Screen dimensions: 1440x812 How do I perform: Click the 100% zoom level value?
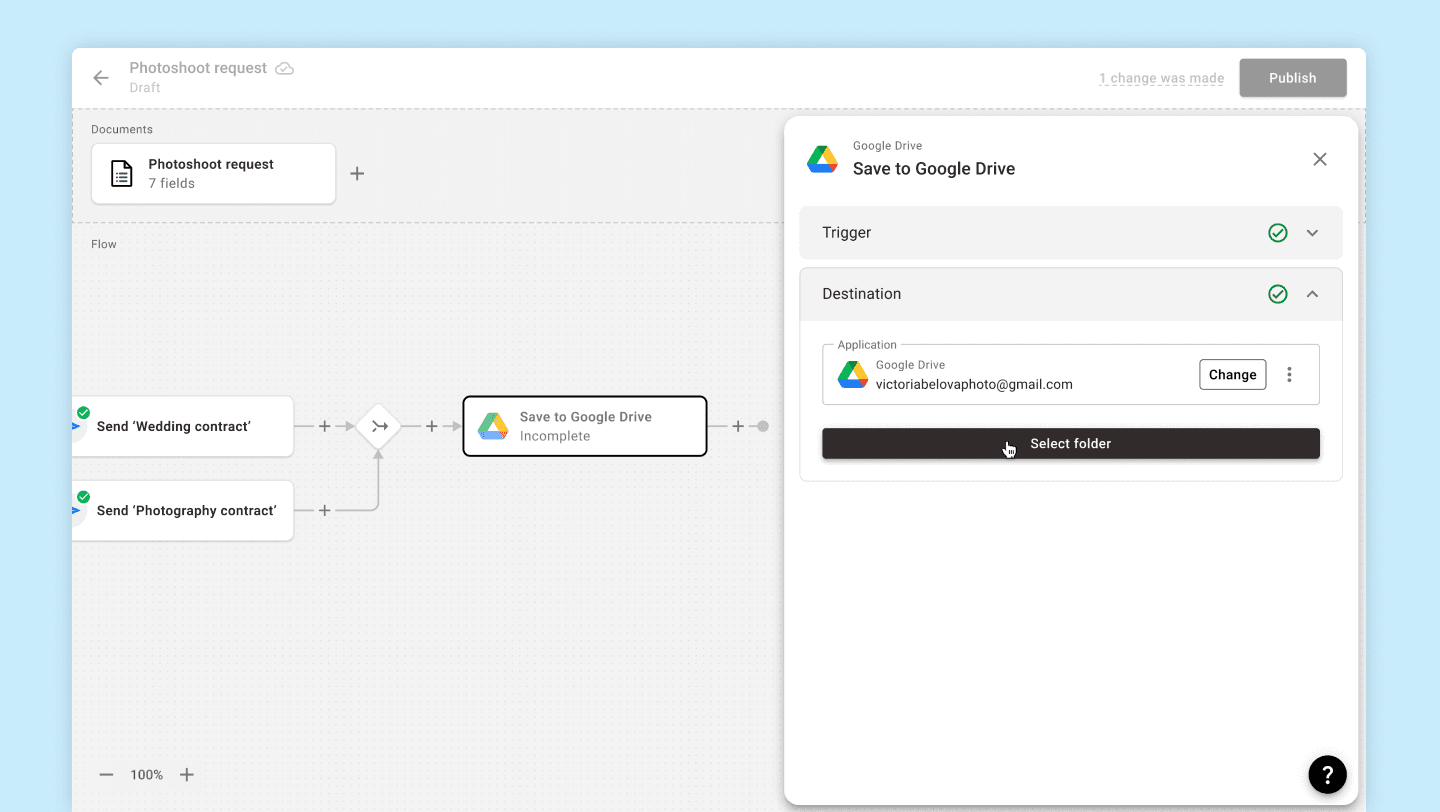coord(147,775)
